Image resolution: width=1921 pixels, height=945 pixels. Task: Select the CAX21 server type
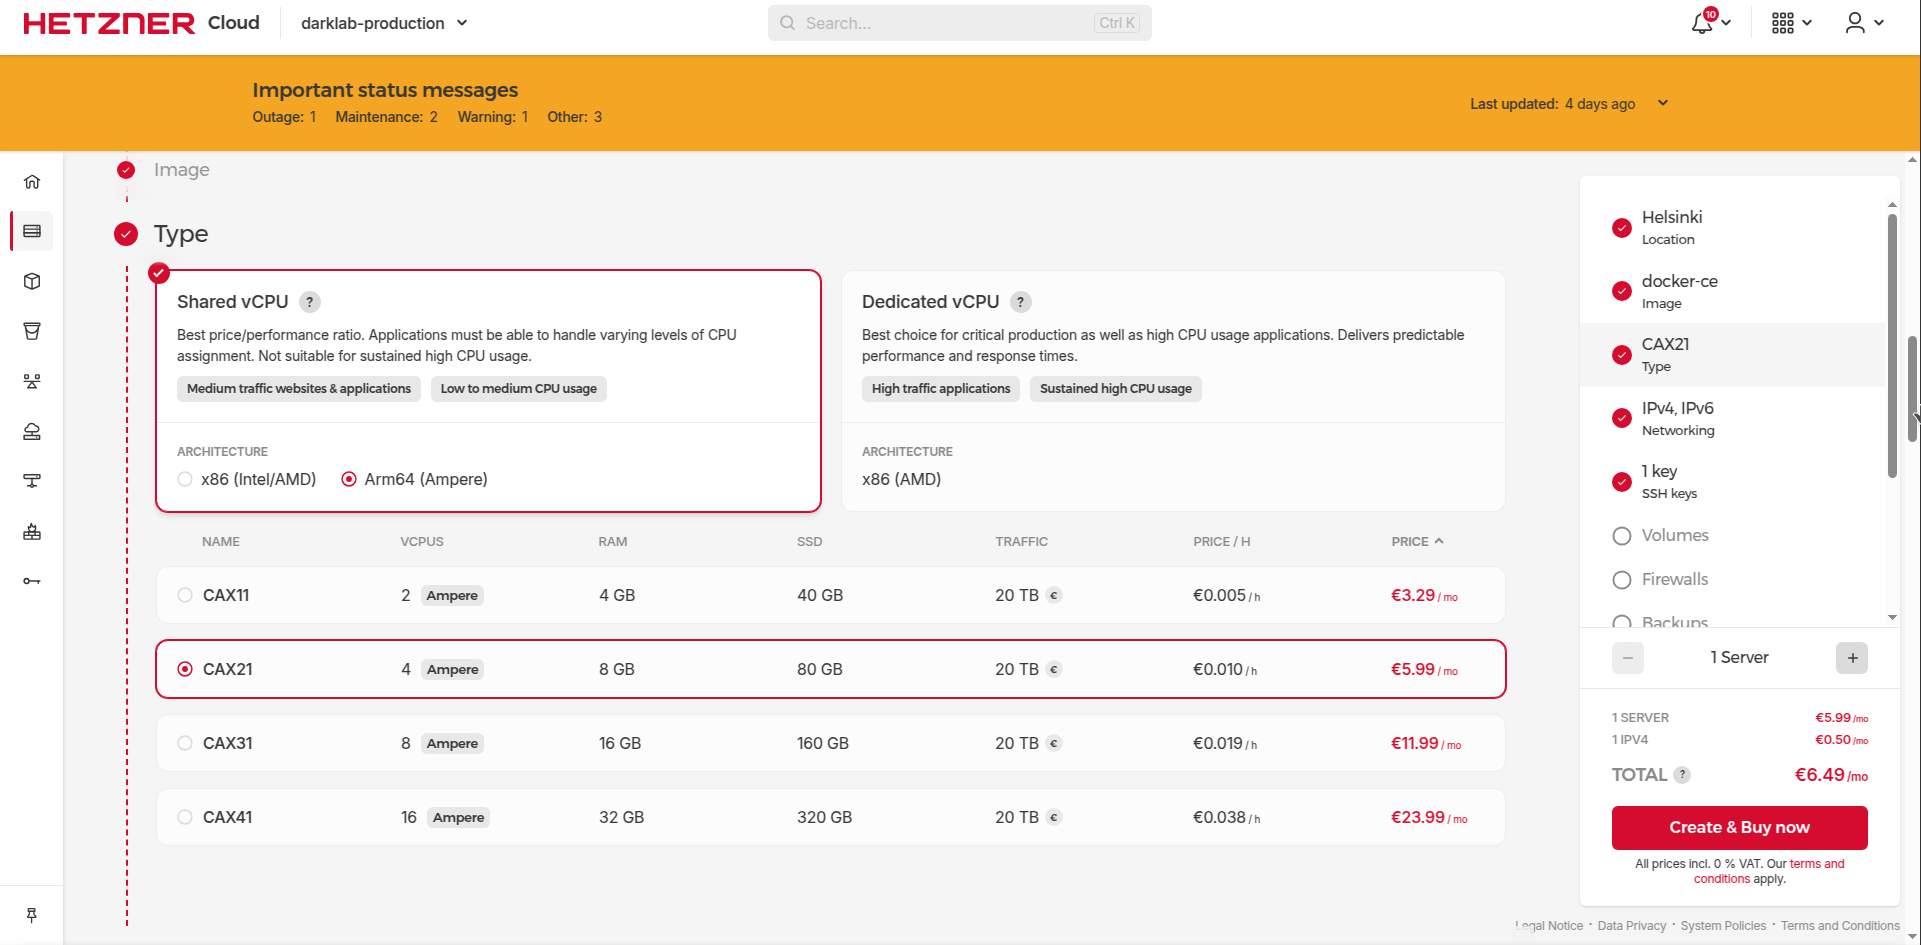coord(830,669)
